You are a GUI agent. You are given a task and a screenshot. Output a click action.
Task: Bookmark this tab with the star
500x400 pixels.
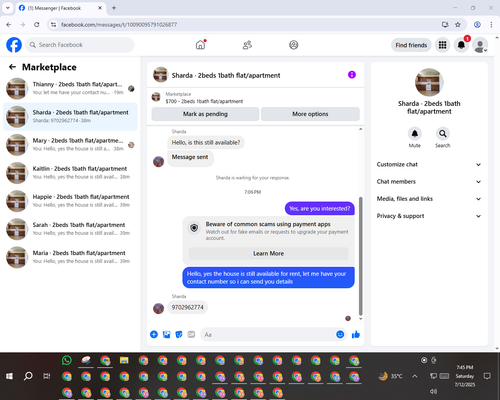[x=458, y=24]
